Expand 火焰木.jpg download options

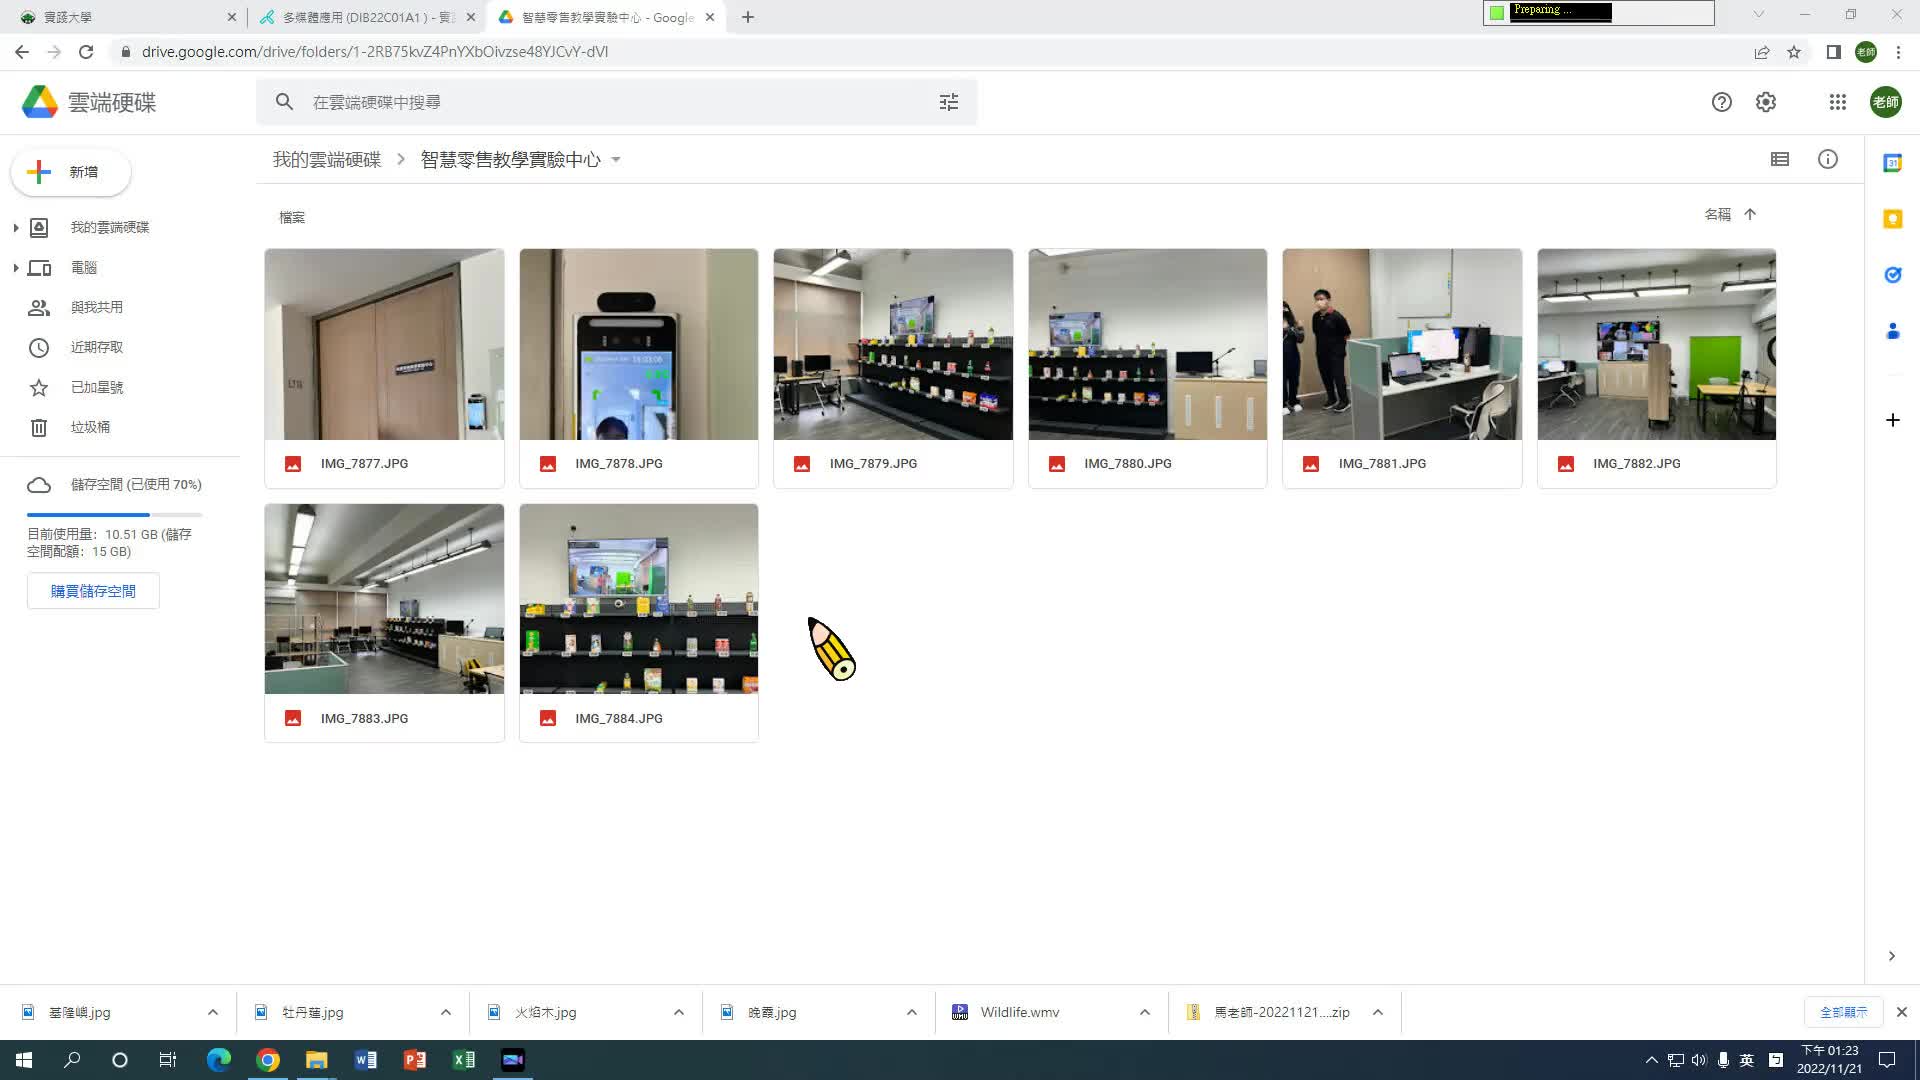click(679, 1012)
